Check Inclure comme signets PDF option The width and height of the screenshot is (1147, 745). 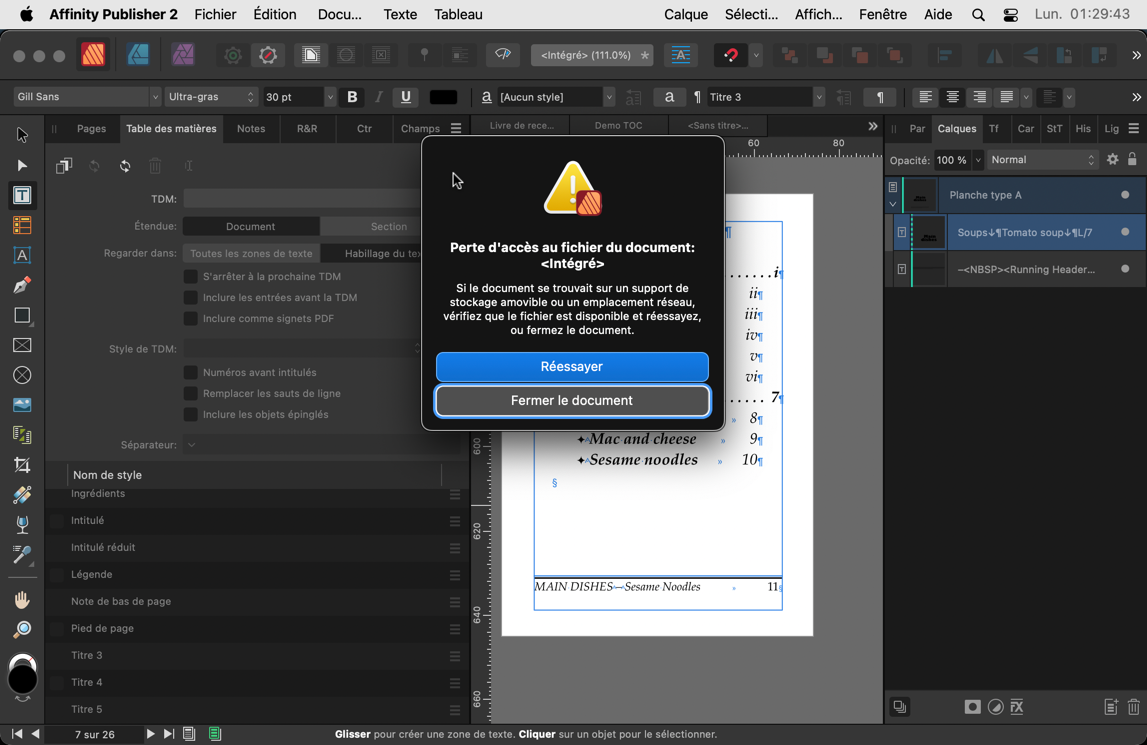click(x=190, y=318)
